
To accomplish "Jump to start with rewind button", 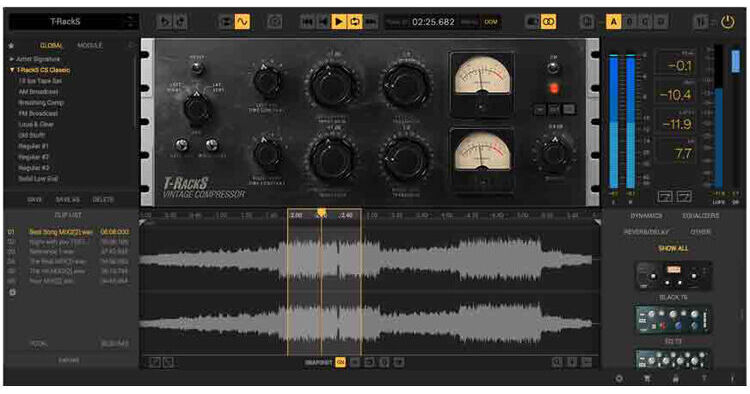I will coord(308,22).
